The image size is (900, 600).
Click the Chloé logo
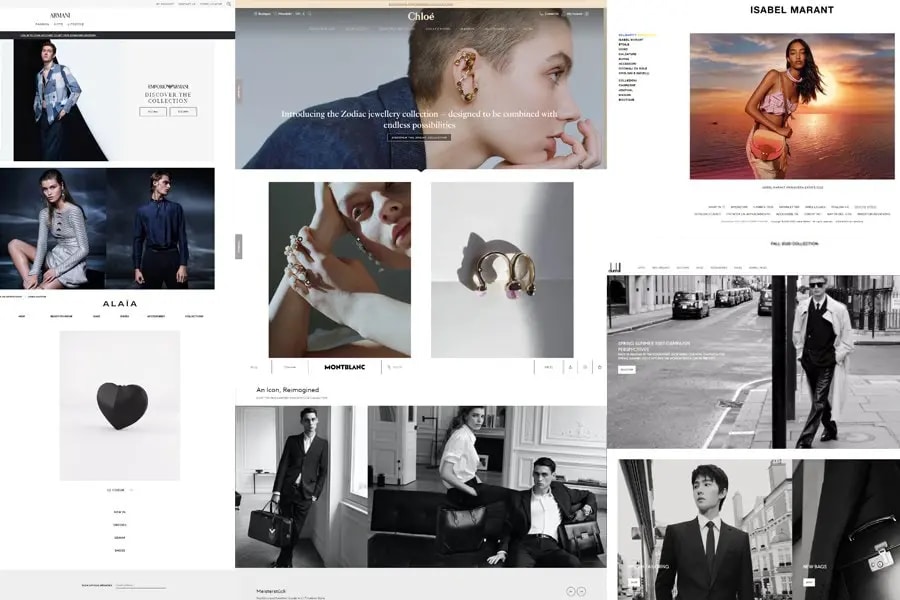[421, 16]
